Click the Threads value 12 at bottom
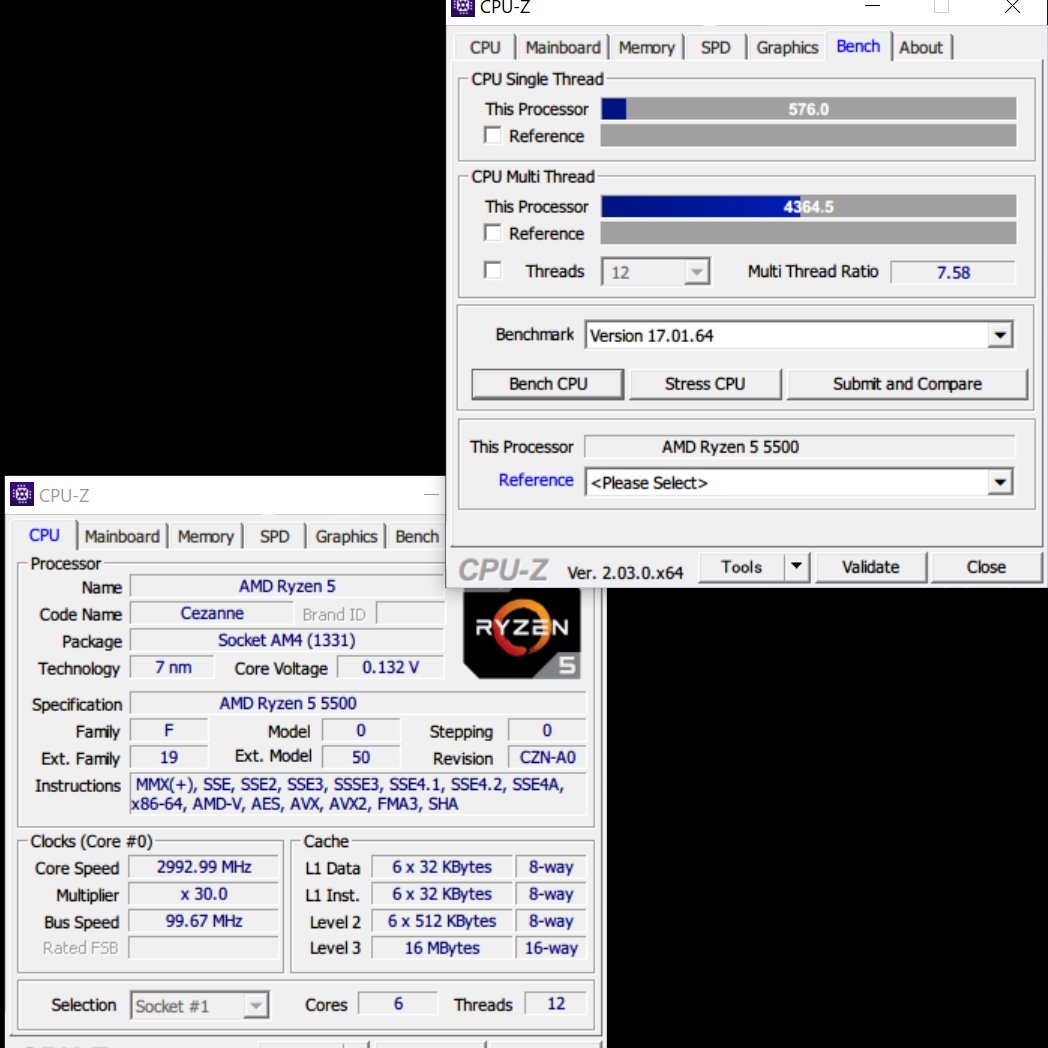This screenshot has width=1048, height=1048. point(556,1003)
